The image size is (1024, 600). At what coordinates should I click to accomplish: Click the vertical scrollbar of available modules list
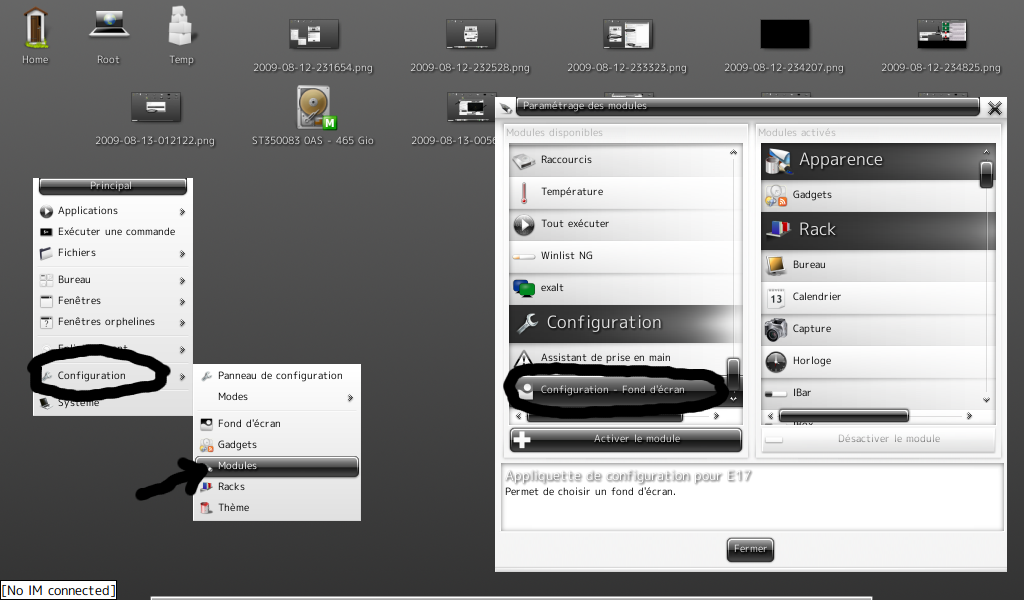[733, 373]
